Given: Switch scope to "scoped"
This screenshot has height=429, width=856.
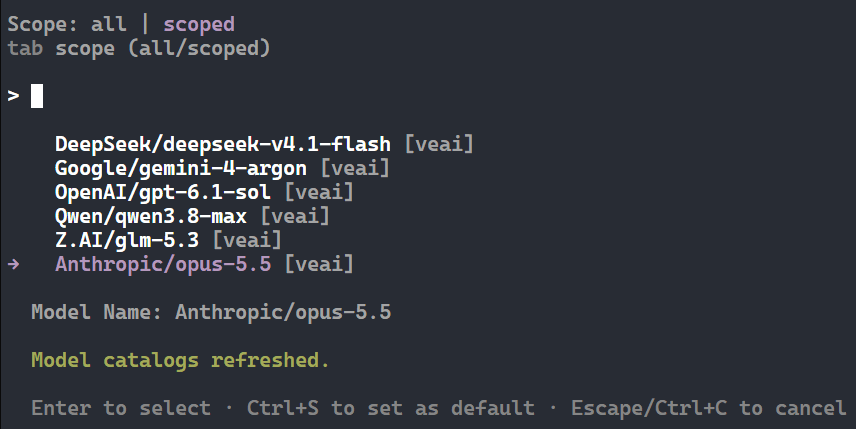Looking at the screenshot, I should [x=199, y=25].
